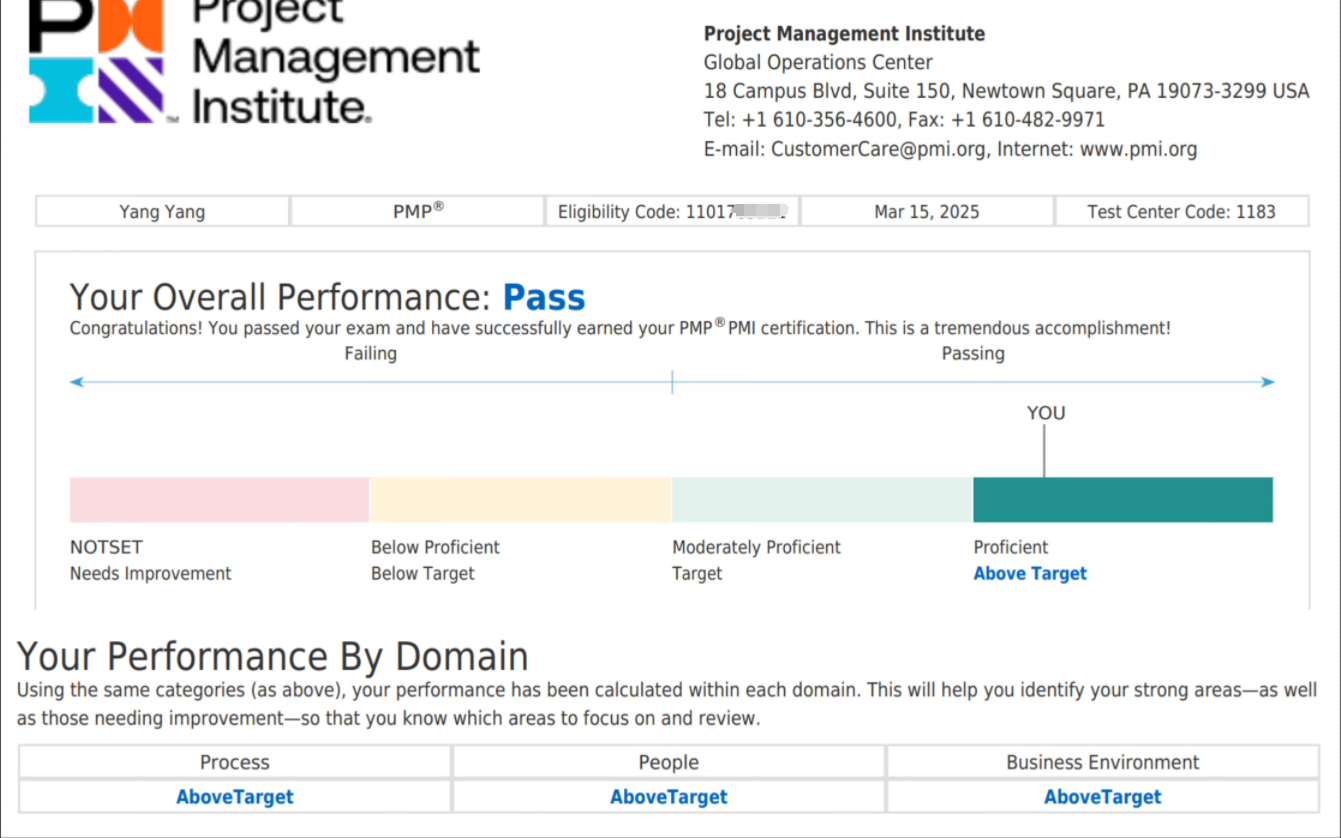Click AboveTarget result under Business Environment

pyautogui.click(x=1102, y=797)
